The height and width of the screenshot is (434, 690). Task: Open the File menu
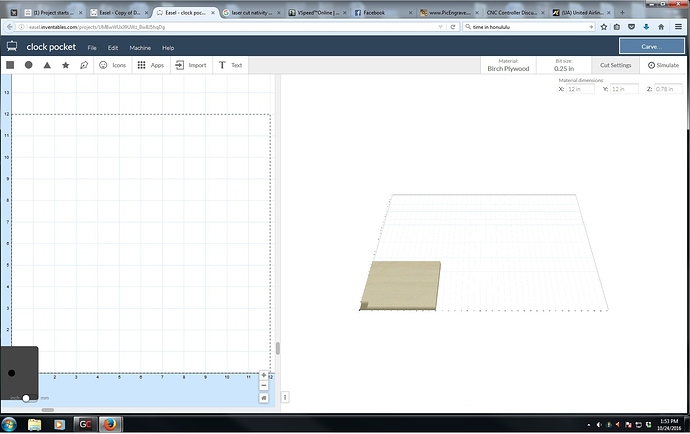pyautogui.click(x=91, y=47)
